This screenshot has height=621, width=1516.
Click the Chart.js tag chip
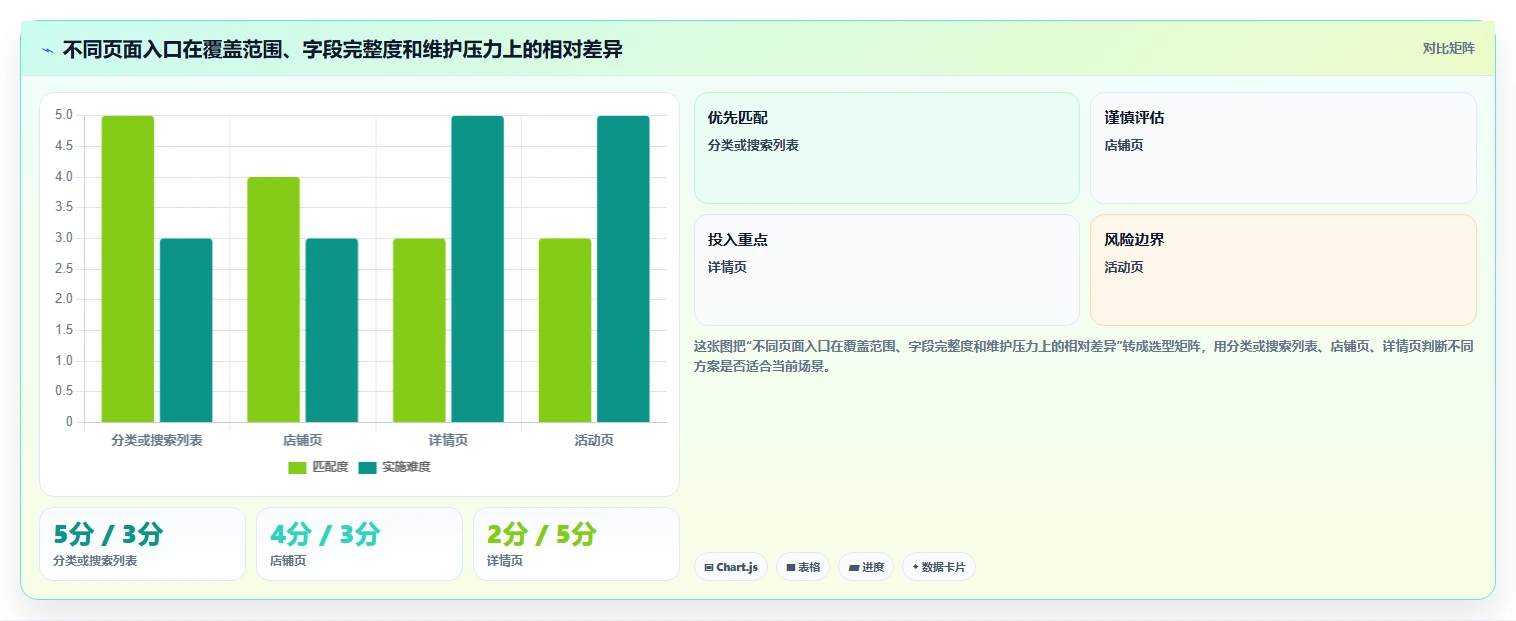[731, 567]
